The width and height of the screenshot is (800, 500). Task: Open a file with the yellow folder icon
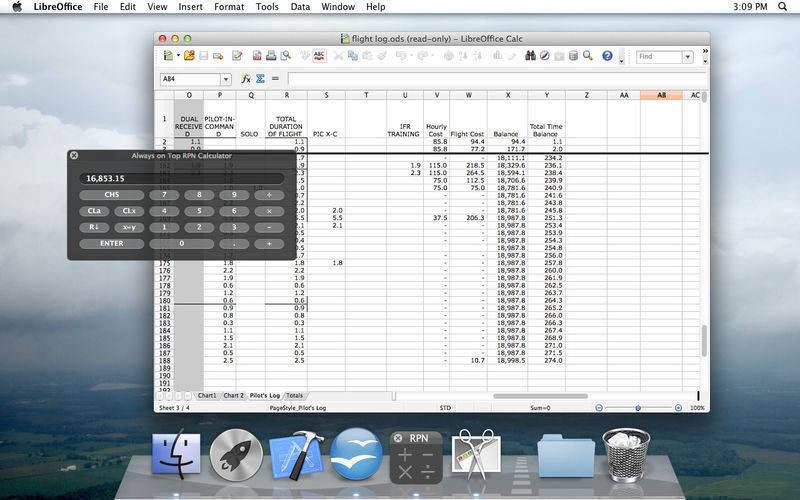189,56
